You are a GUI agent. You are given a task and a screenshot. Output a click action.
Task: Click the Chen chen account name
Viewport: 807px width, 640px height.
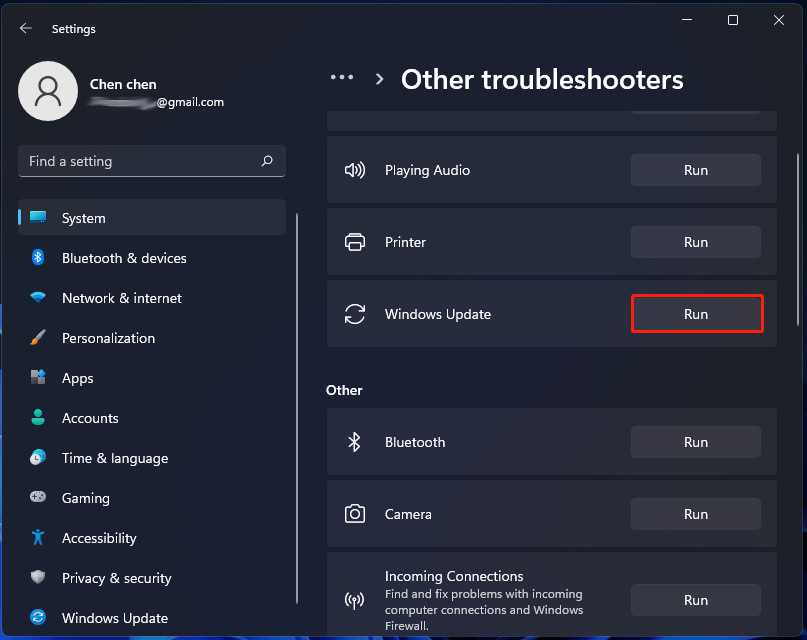(123, 84)
